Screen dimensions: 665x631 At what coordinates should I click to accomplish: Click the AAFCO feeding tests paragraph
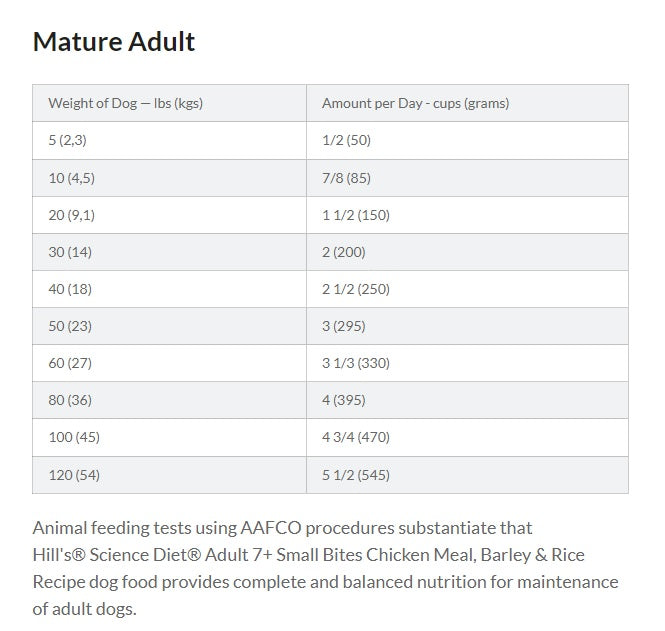(x=325, y=568)
